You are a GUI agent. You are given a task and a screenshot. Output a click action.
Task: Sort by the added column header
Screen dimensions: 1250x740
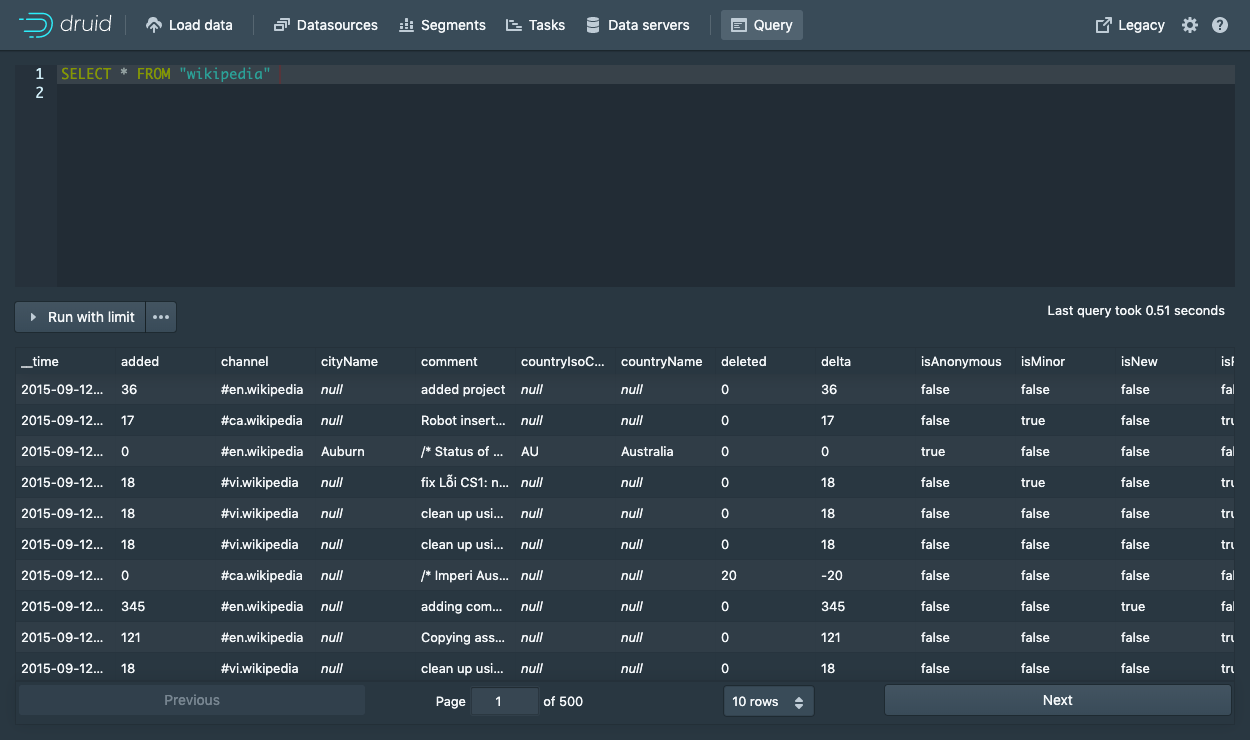[140, 361]
